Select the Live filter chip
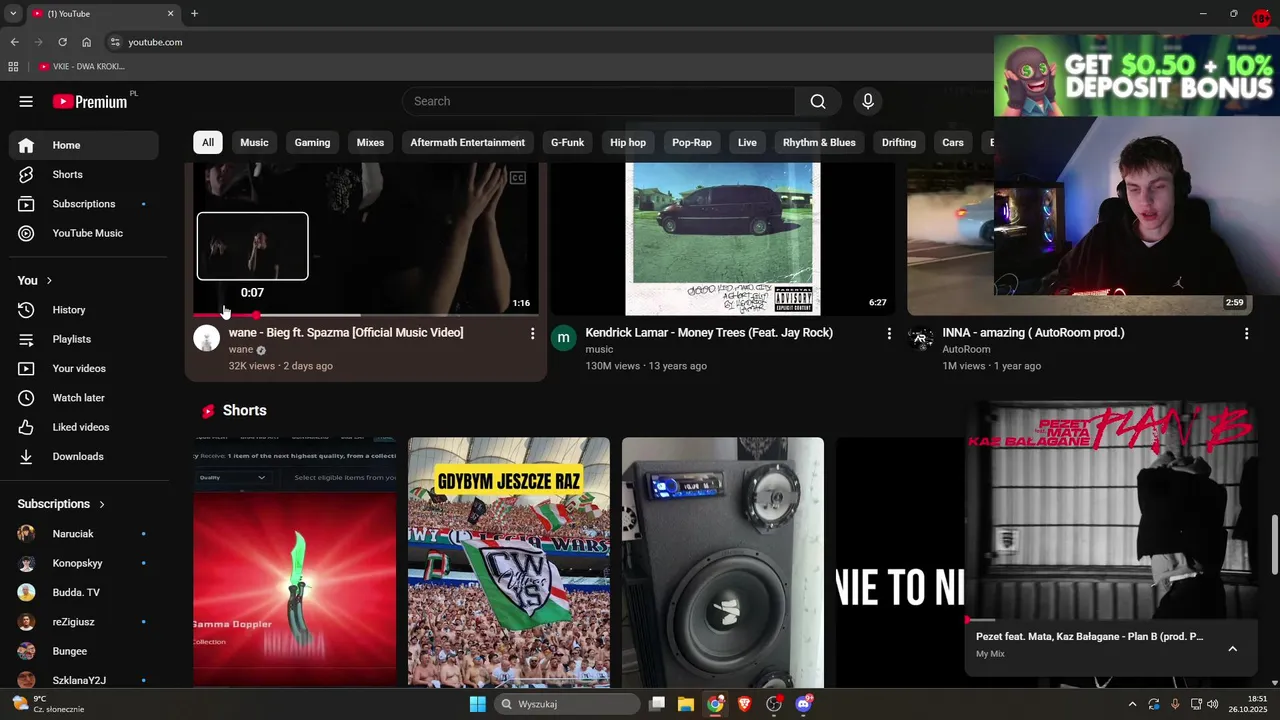 point(747,143)
